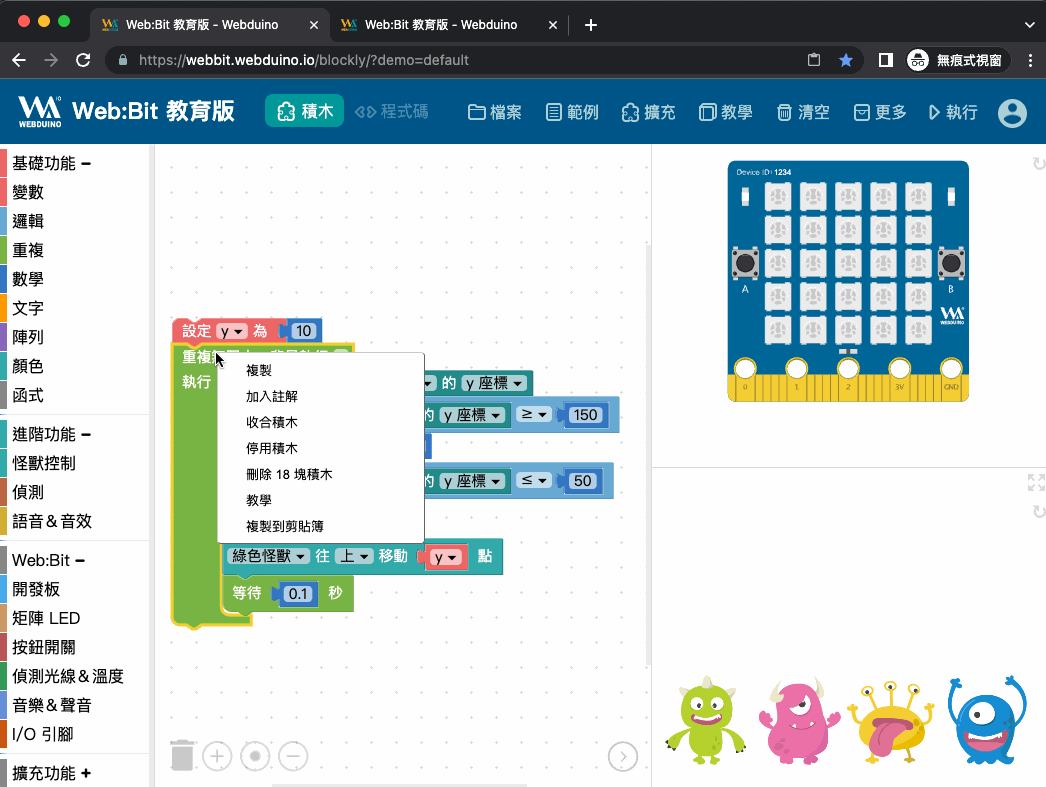Screen dimensions: 1046x787
Task: Open the 範例 examples menu
Action: coord(572,112)
